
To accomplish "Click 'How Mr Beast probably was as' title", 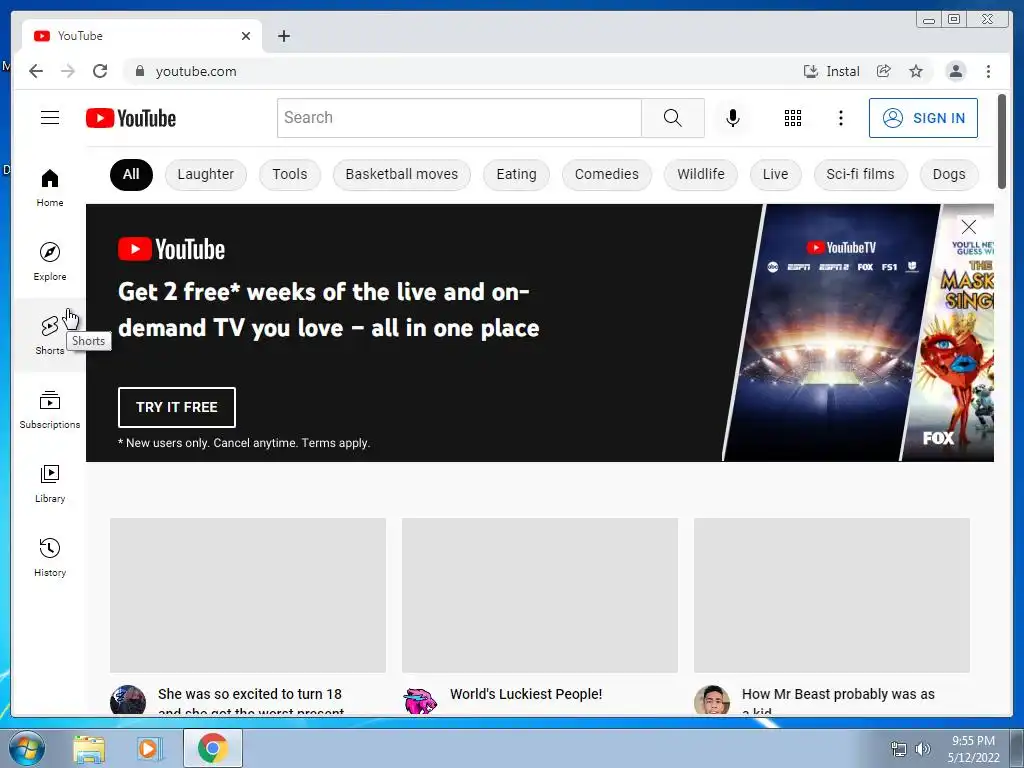I will coord(838,700).
